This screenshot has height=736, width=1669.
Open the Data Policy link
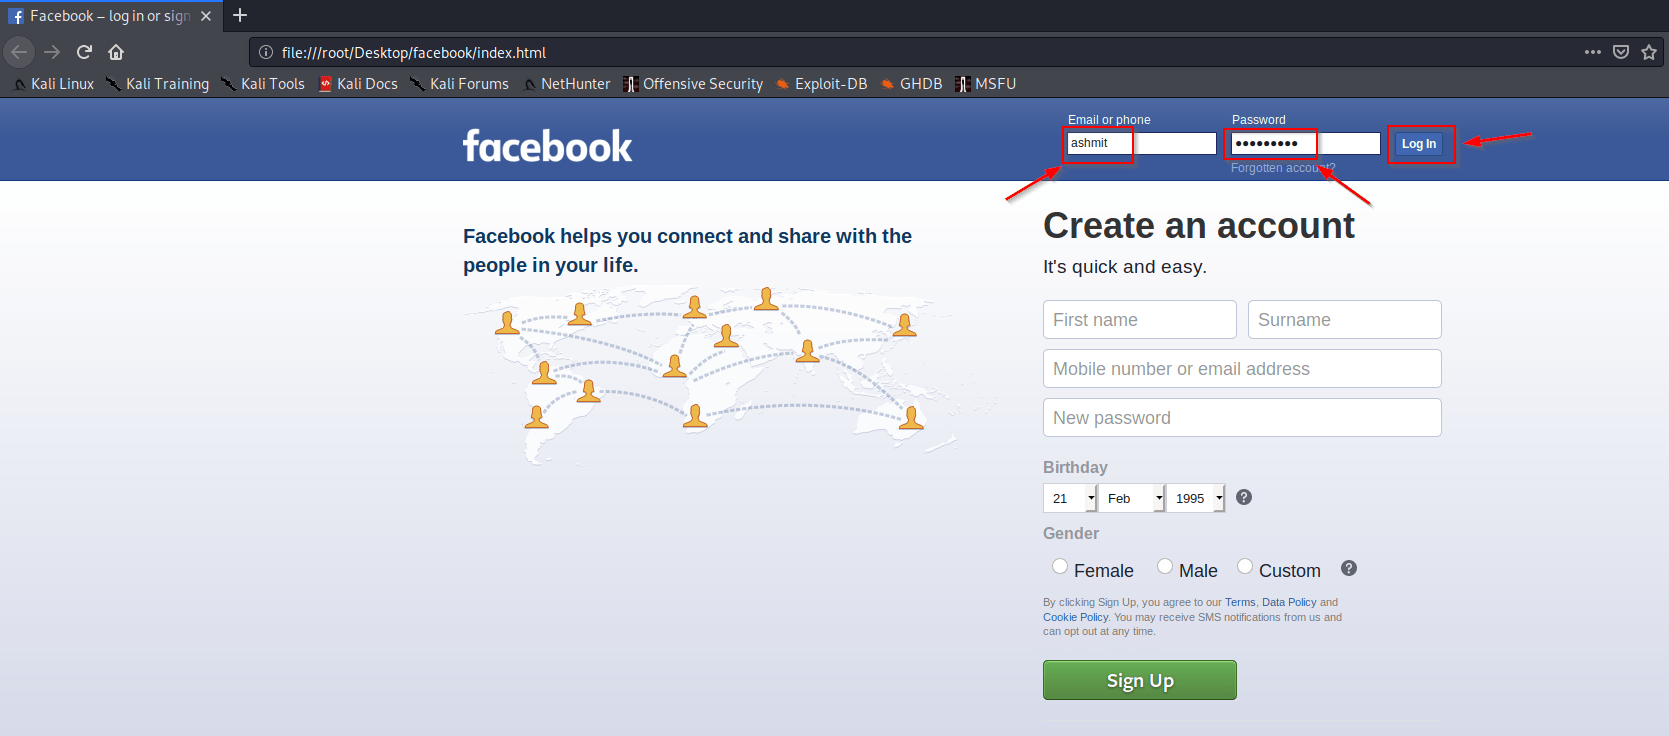coord(1289,602)
